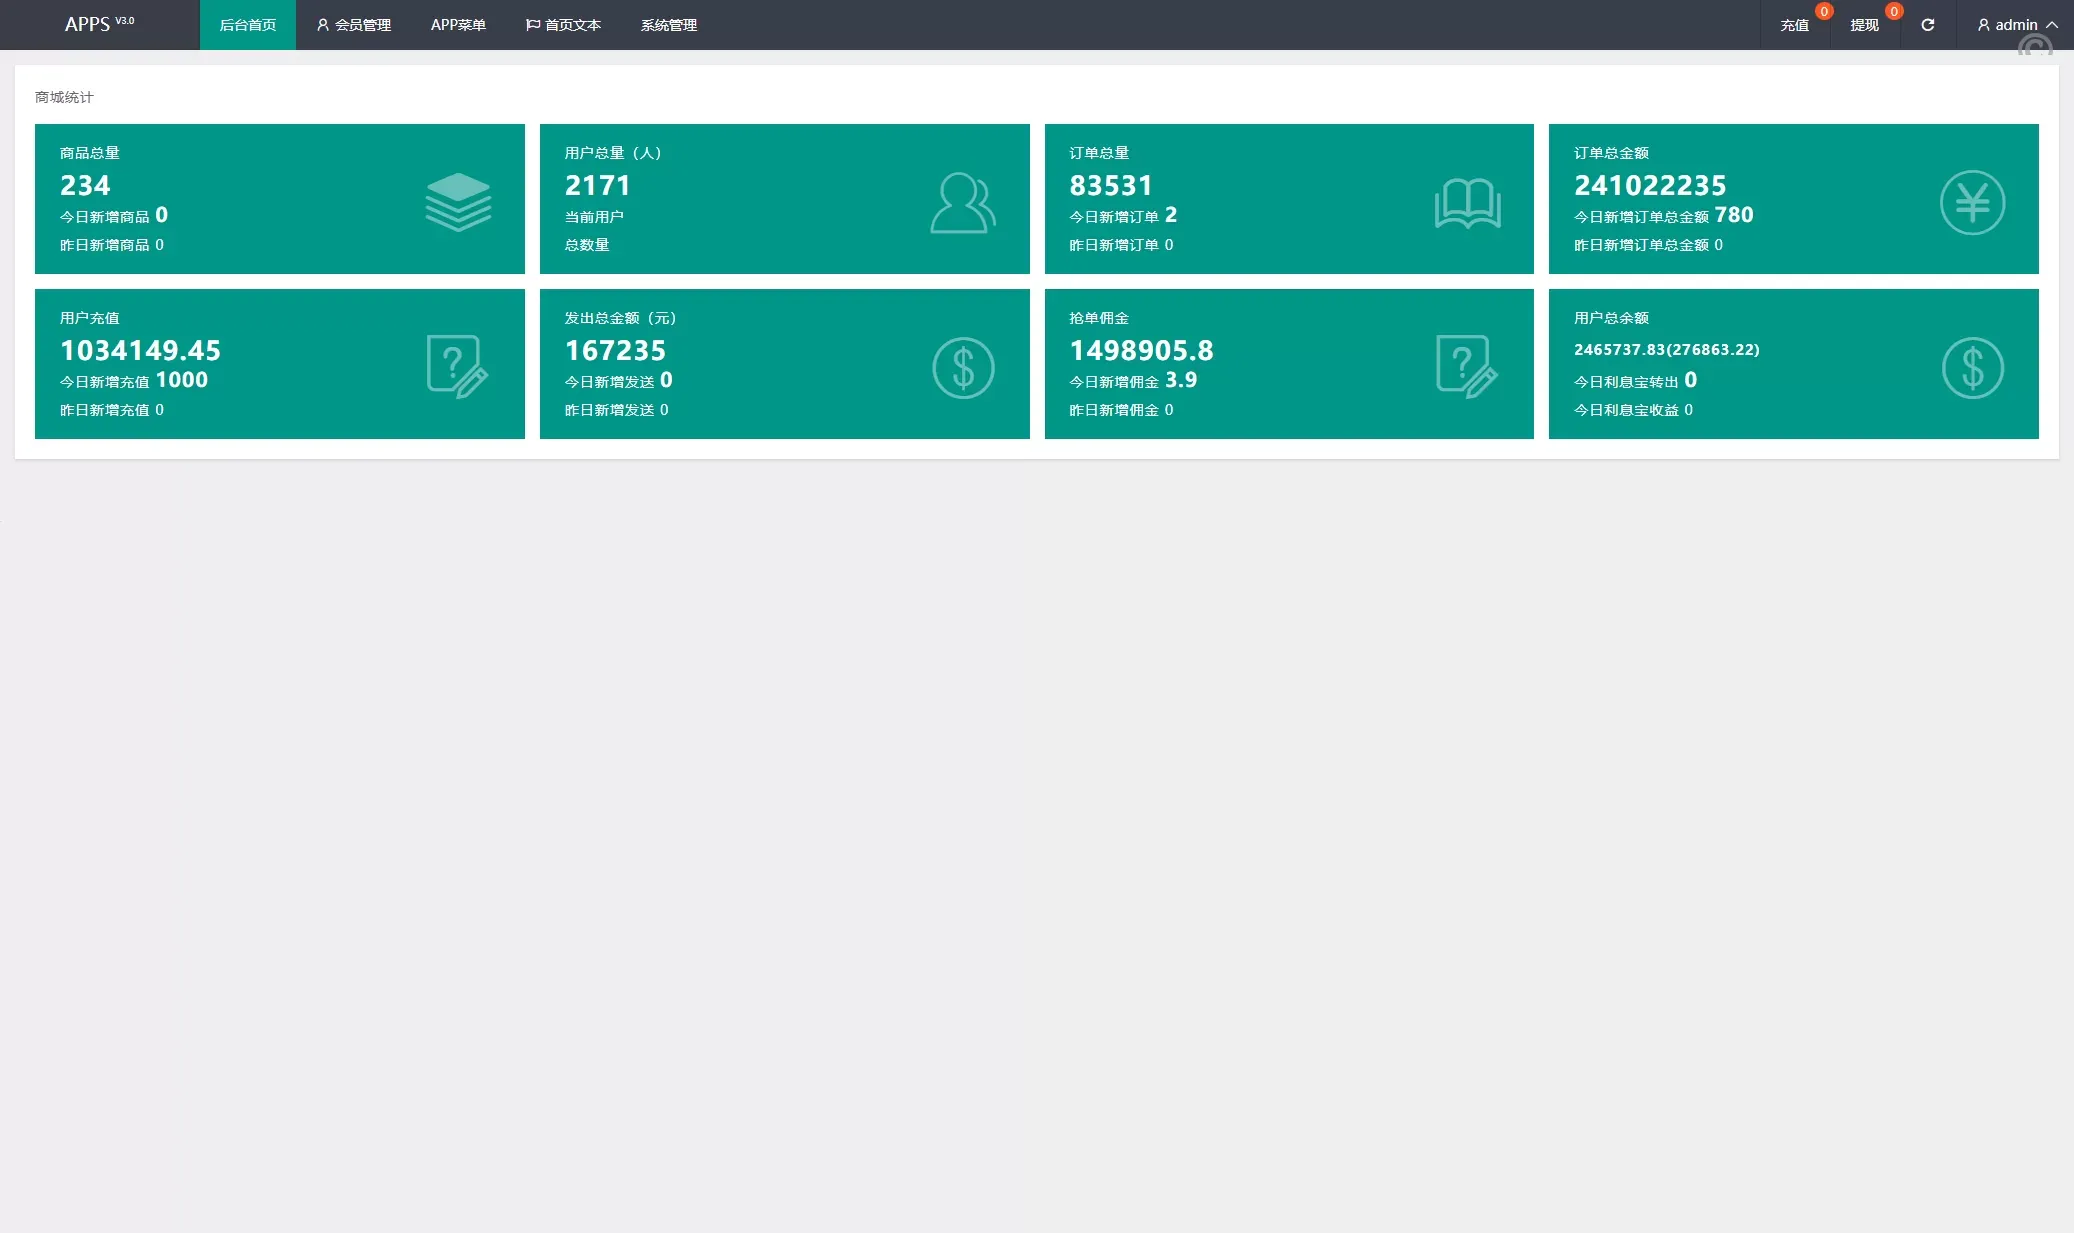The image size is (2074, 1233).
Task: Open the APP菜单 menu
Action: click(x=458, y=25)
